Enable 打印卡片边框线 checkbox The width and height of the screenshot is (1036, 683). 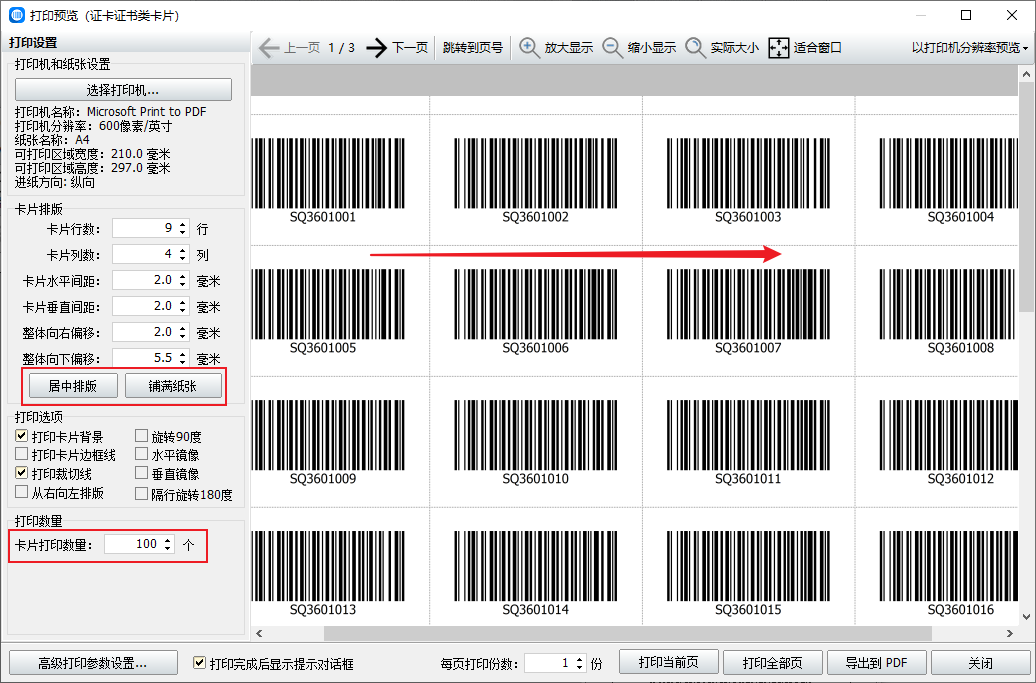22,454
